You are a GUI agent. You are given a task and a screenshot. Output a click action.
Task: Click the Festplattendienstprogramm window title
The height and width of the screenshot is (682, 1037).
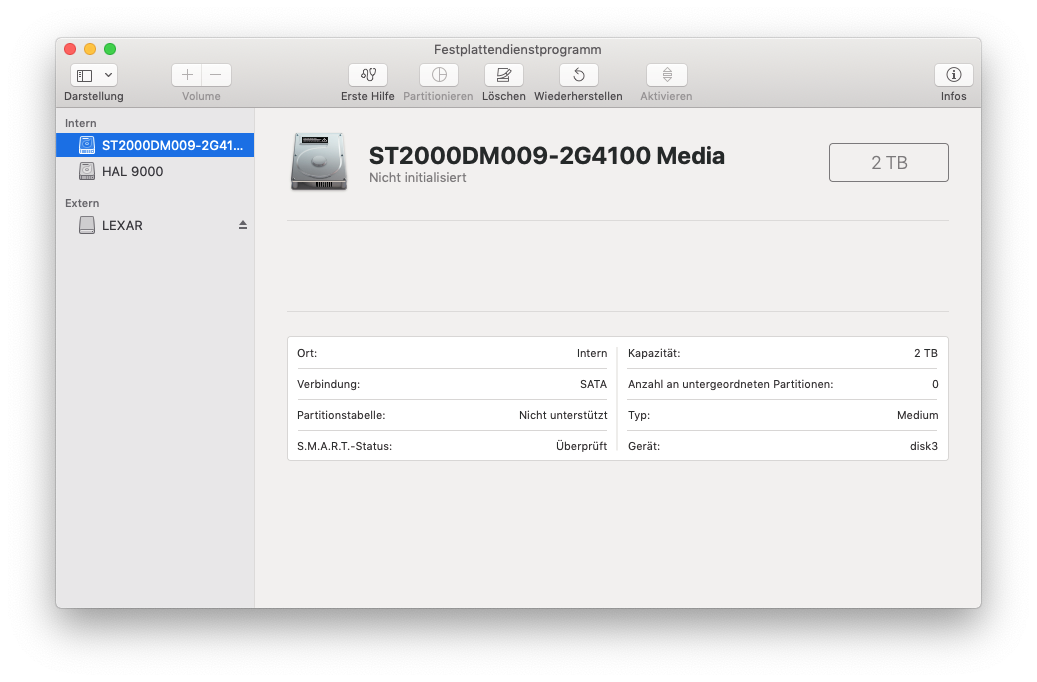[x=517, y=49]
